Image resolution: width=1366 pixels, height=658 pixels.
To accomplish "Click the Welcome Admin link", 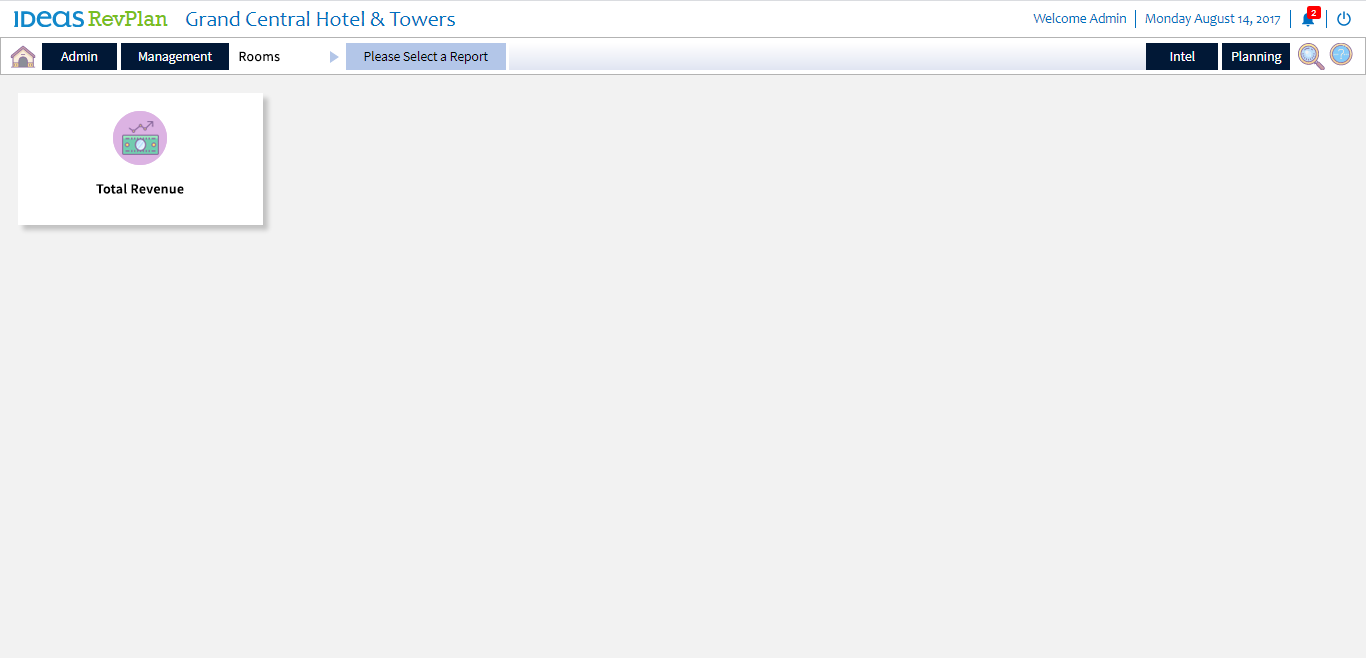I will pos(1079,19).
